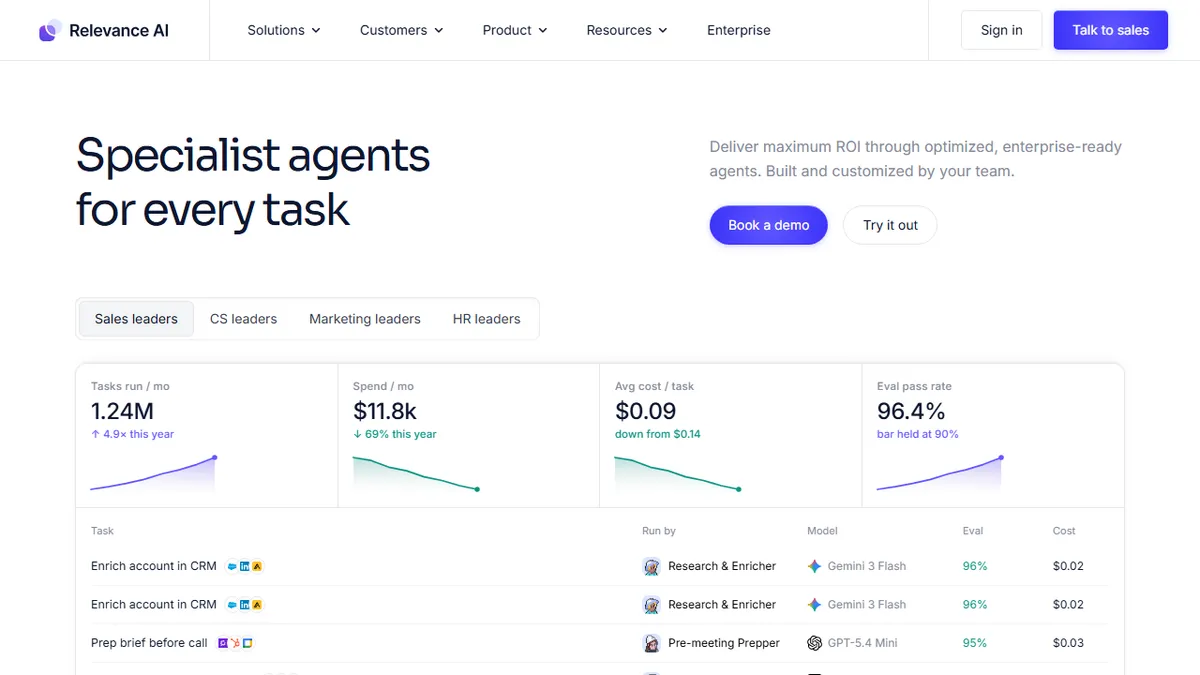Expand the Resources dropdown menu
The height and width of the screenshot is (675, 1200).
pyautogui.click(x=627, y=30)
